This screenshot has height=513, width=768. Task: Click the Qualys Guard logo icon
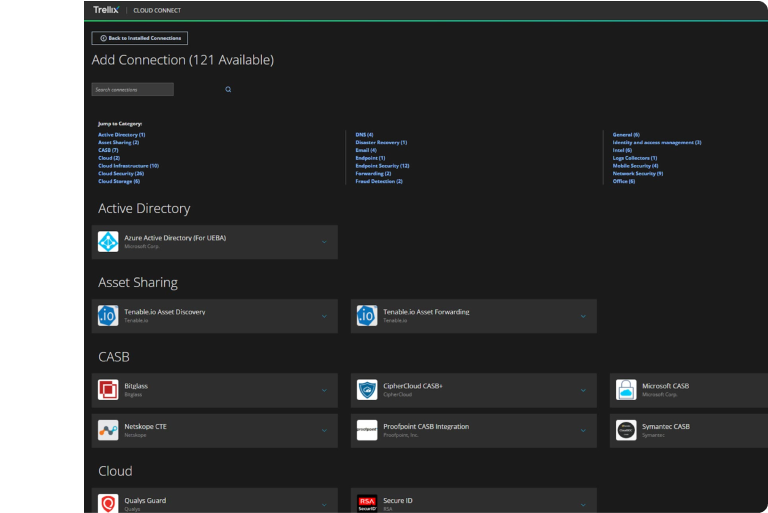(x=108, y=503)
